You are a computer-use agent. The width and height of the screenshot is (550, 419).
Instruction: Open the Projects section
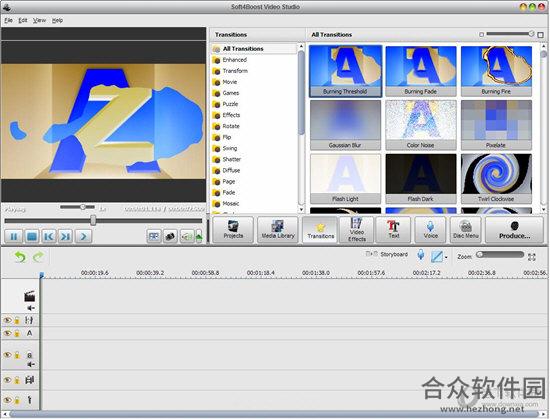pyautogui.click(x=233, y=230)
